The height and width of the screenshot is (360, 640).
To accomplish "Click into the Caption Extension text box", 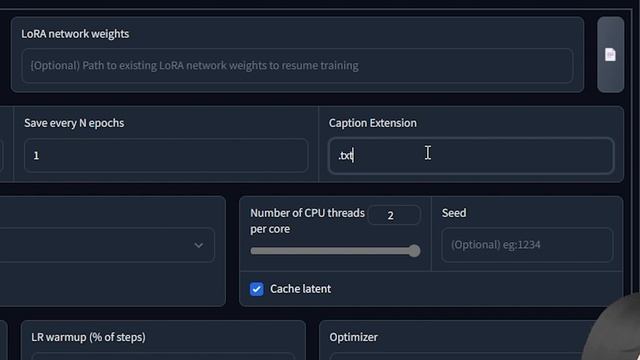I will tap(471, 156).
